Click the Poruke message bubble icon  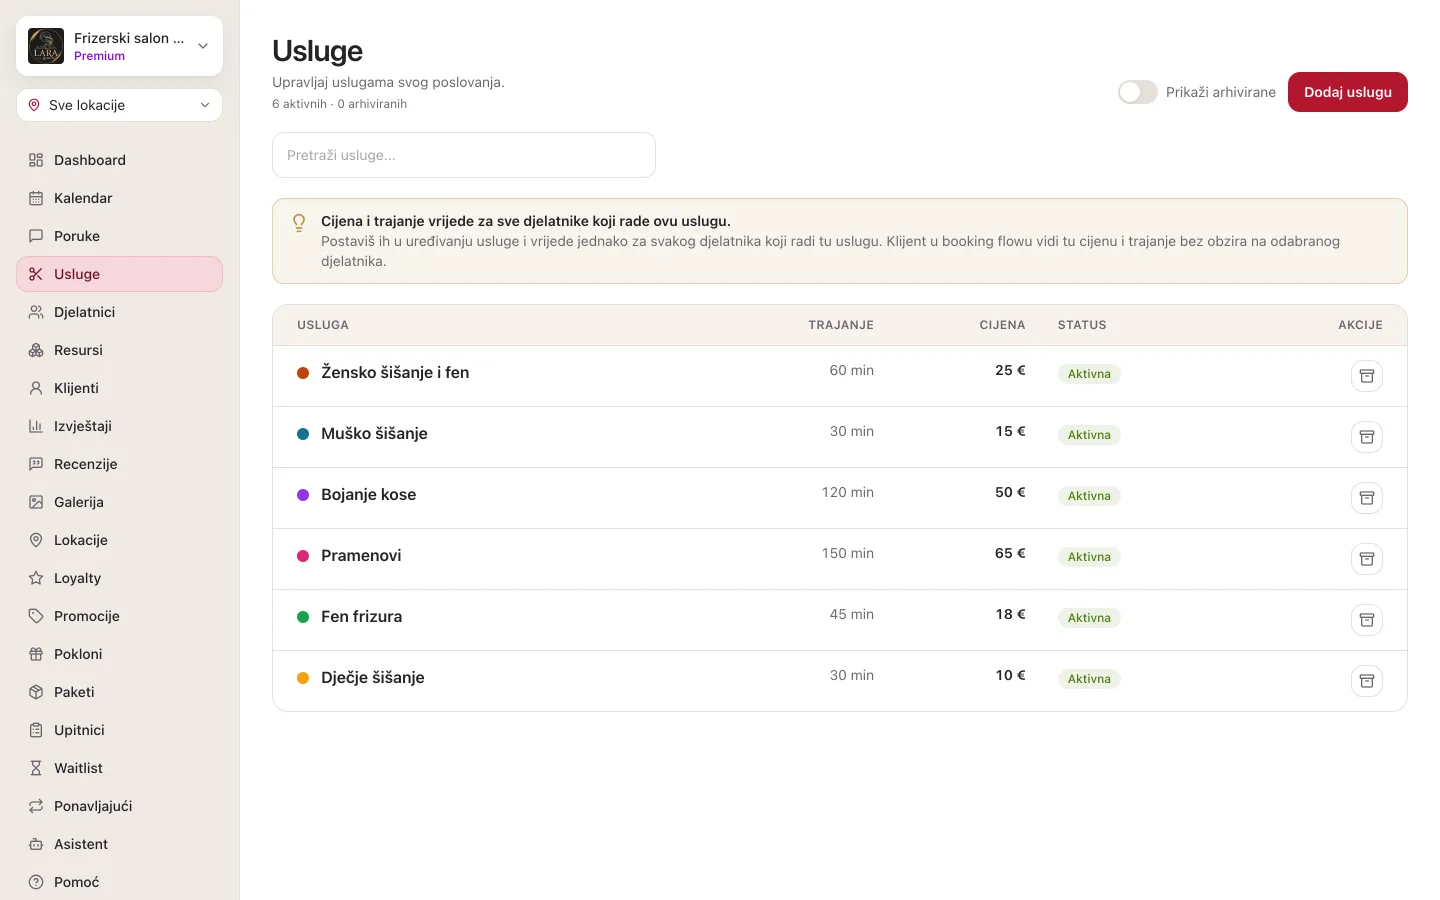tap(36, 236)
